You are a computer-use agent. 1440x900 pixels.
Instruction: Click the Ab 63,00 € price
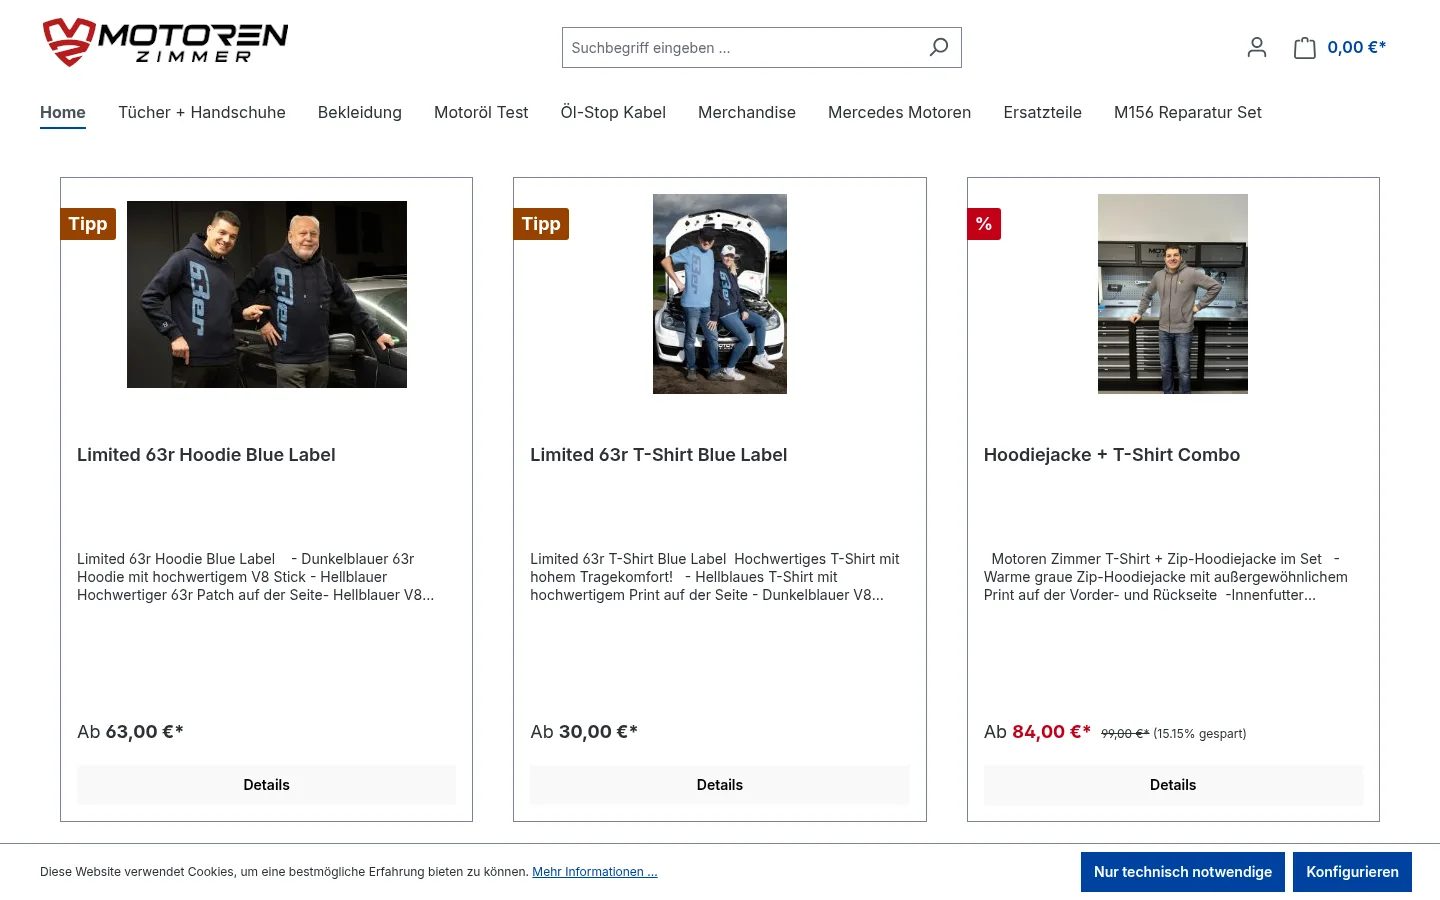[130, 732]
